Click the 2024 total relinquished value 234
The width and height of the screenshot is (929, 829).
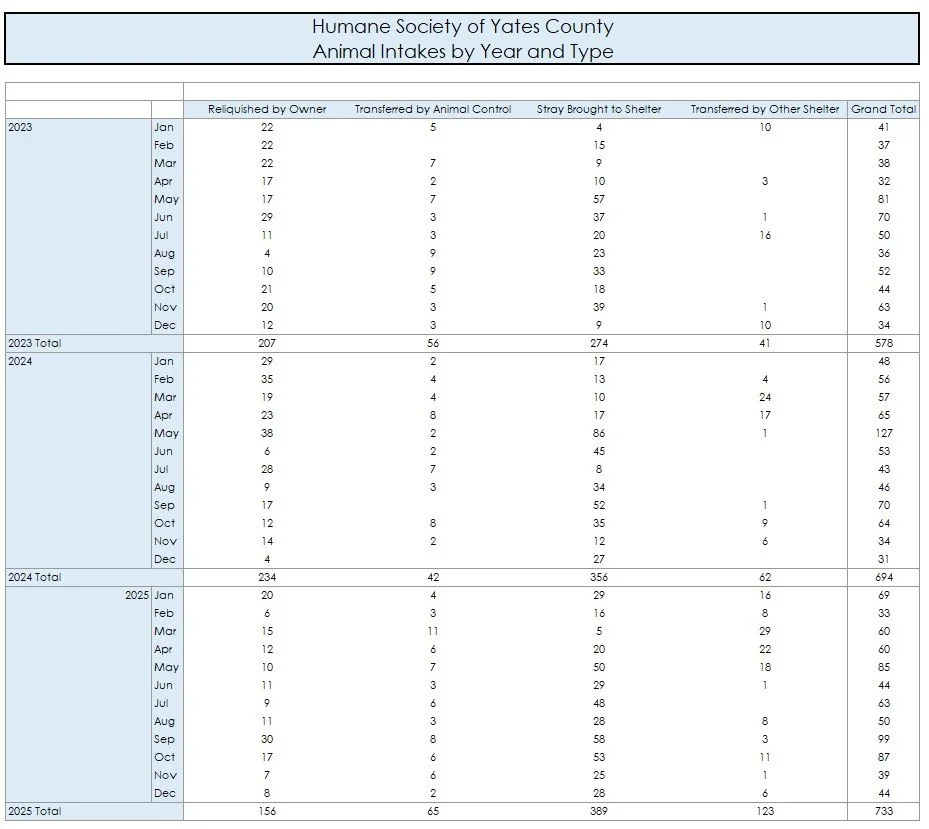click(267, 577)
